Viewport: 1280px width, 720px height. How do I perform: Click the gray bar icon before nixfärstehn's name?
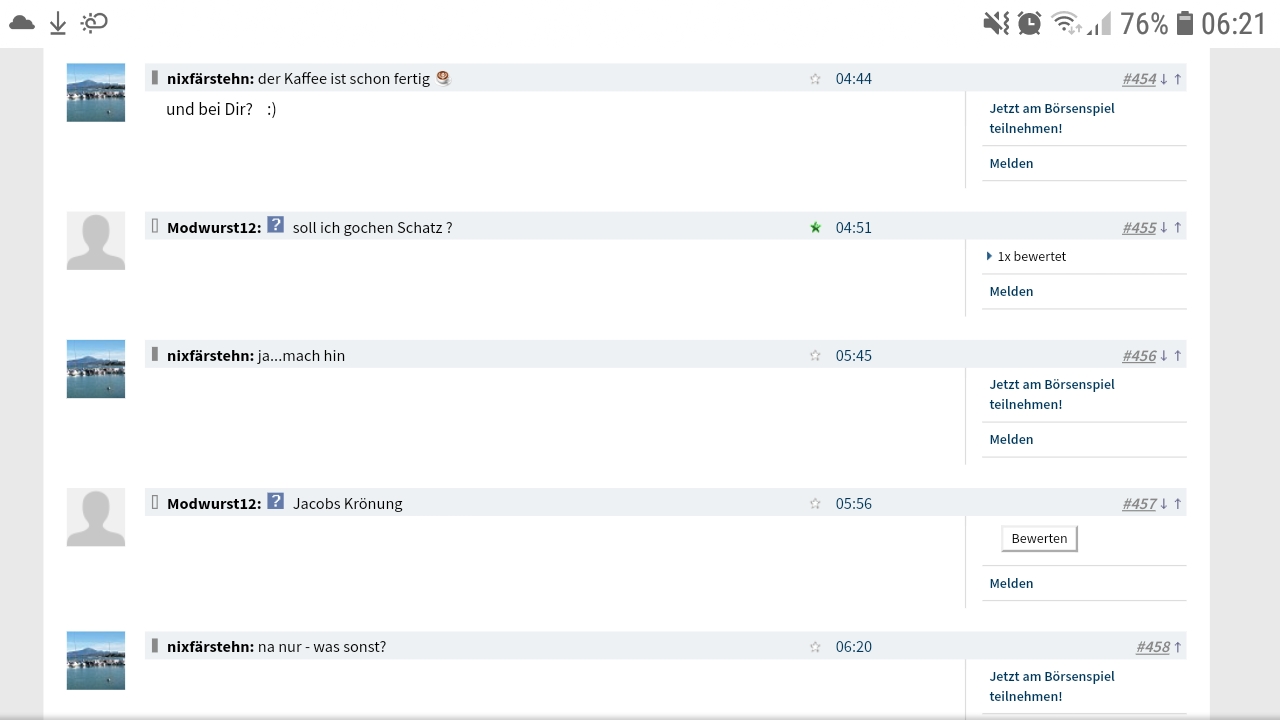(155, 77)
